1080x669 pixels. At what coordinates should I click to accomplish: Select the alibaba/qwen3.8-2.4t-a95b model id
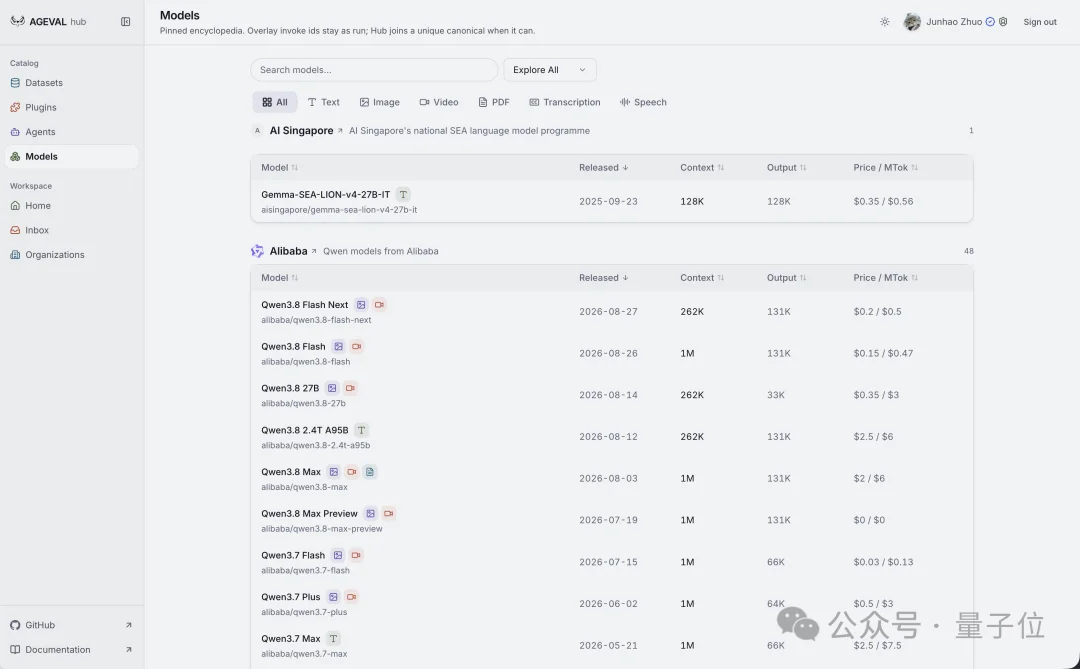pyautogui.click(x=315, y=445)
